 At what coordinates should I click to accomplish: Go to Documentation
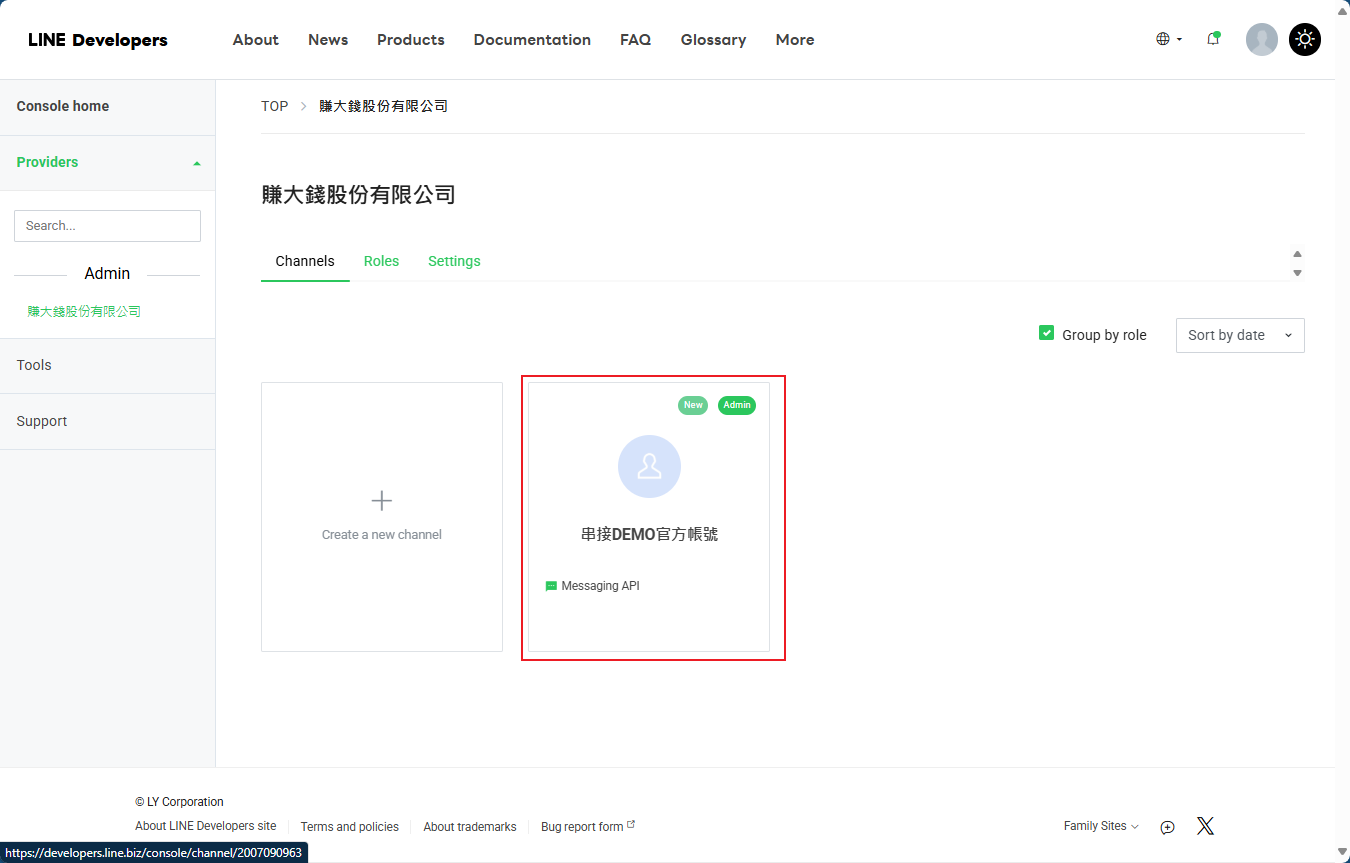(532, 40)
